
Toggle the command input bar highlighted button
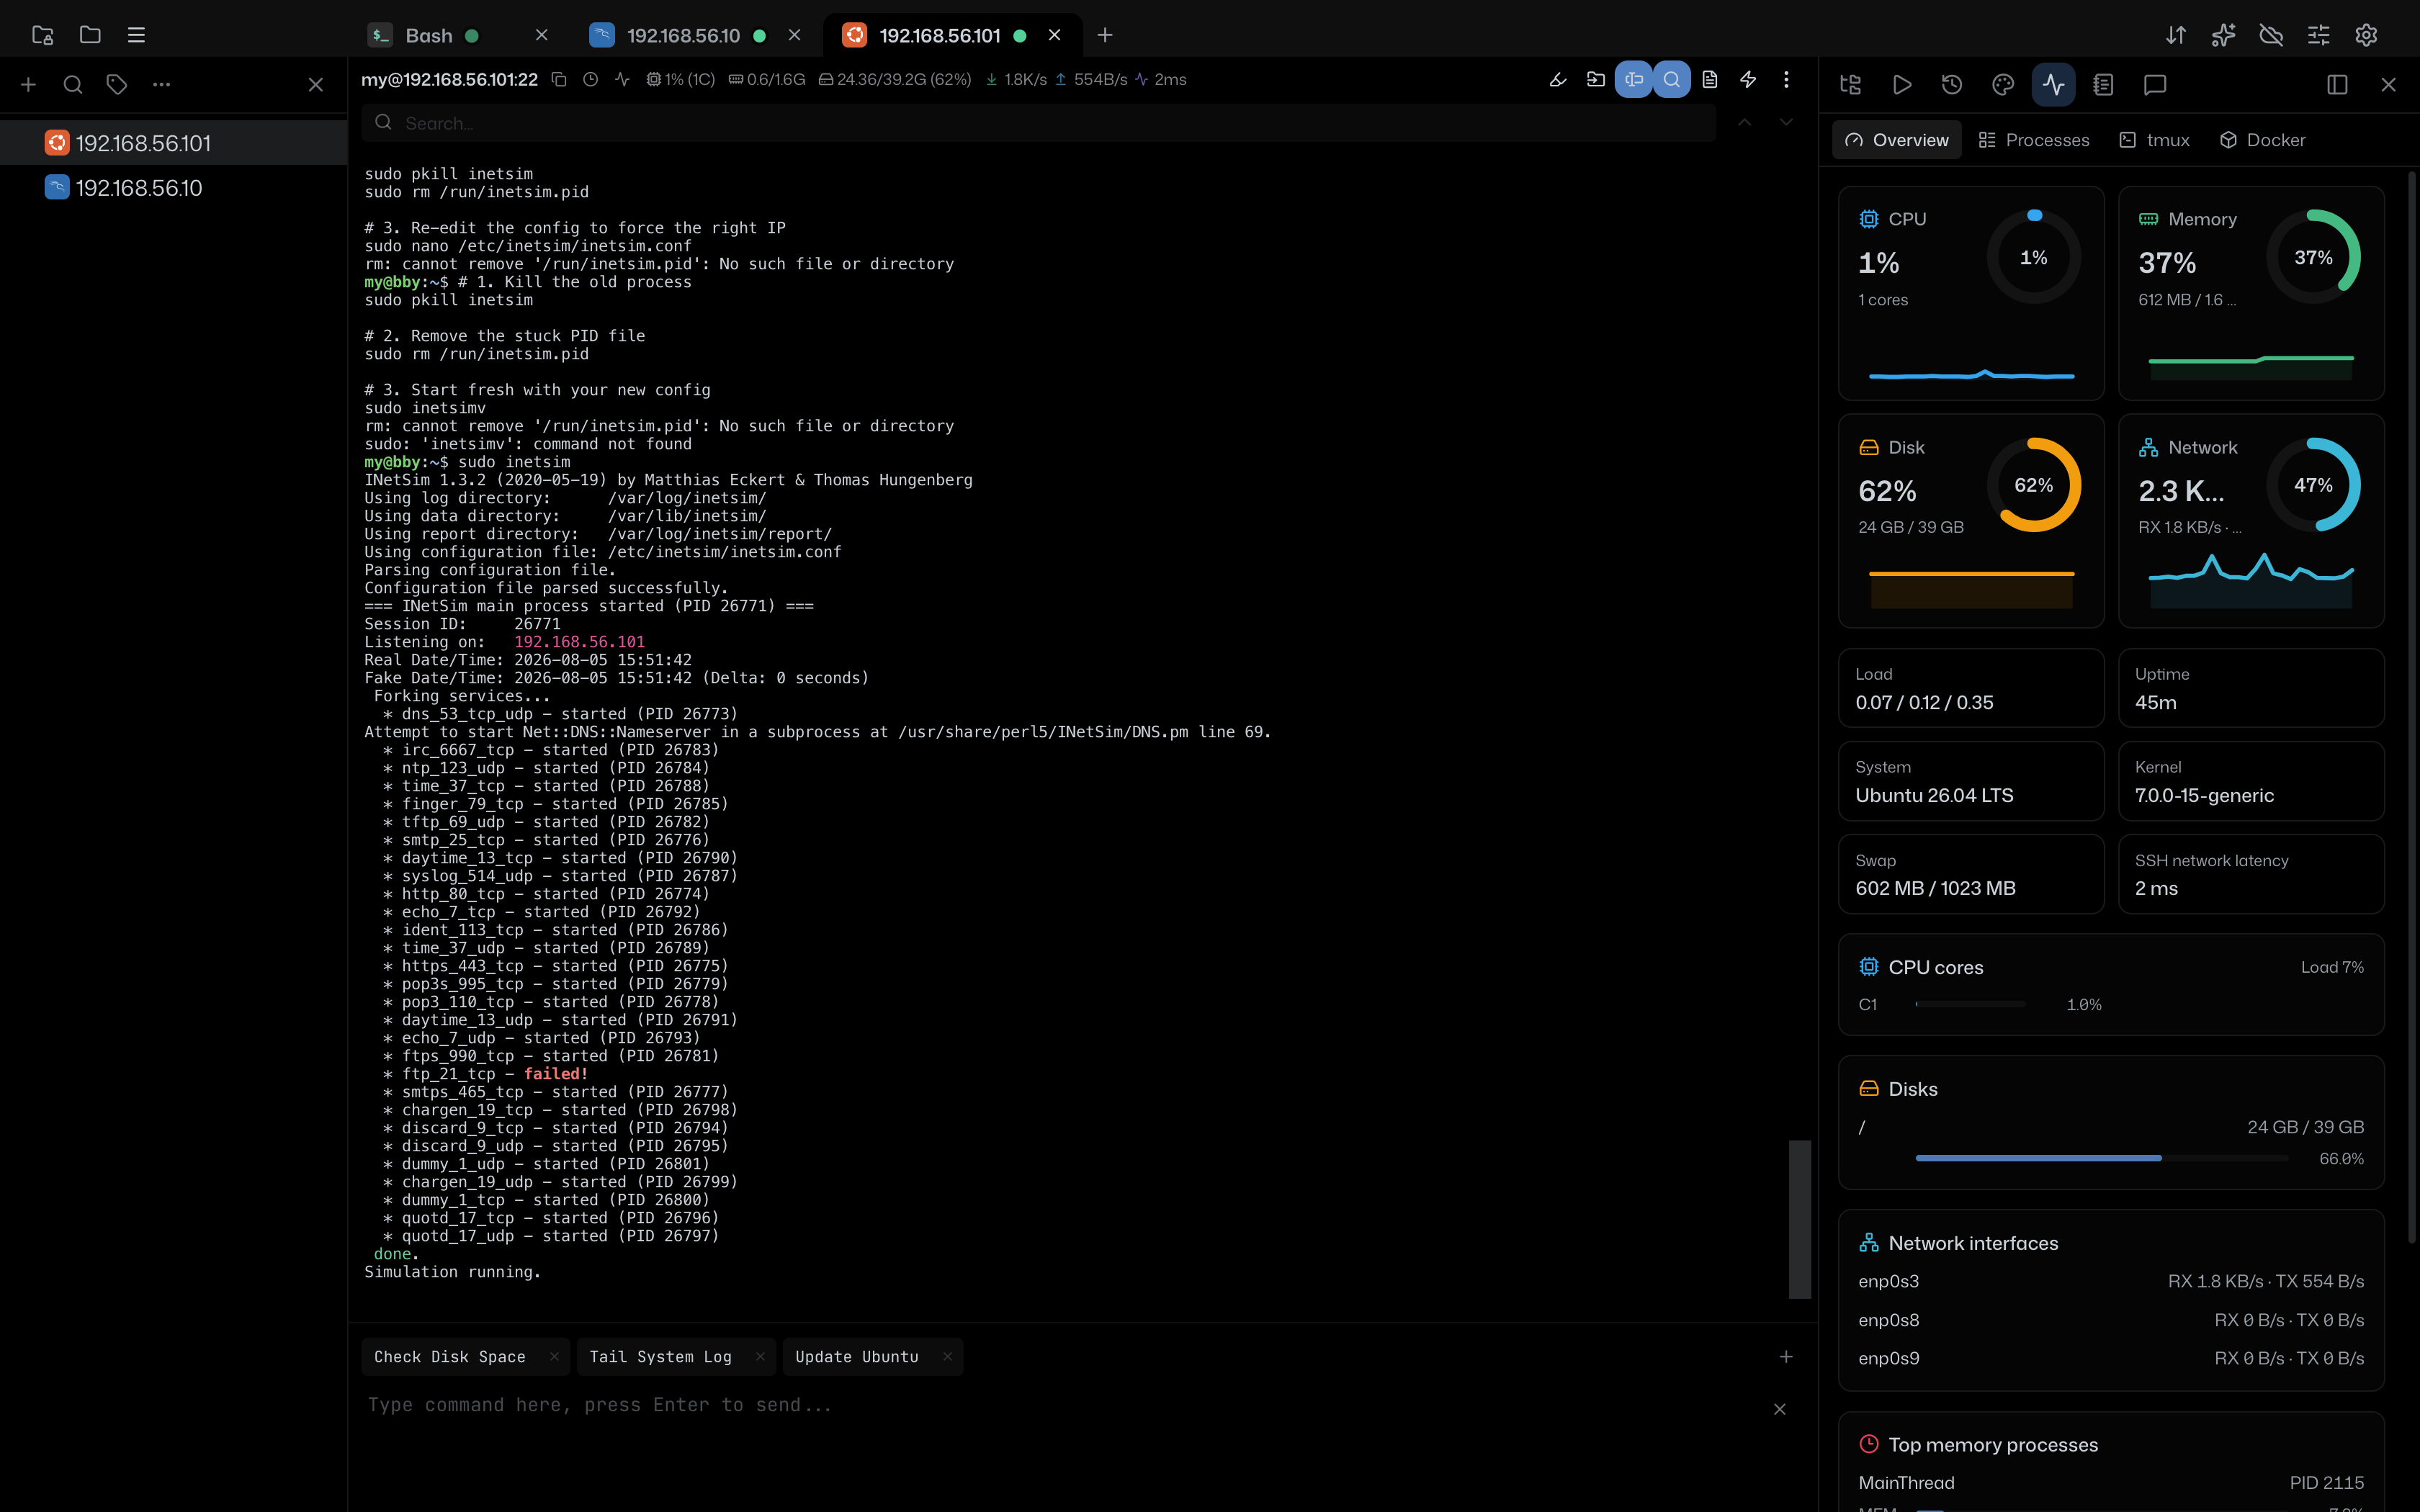click(1634, 79)
